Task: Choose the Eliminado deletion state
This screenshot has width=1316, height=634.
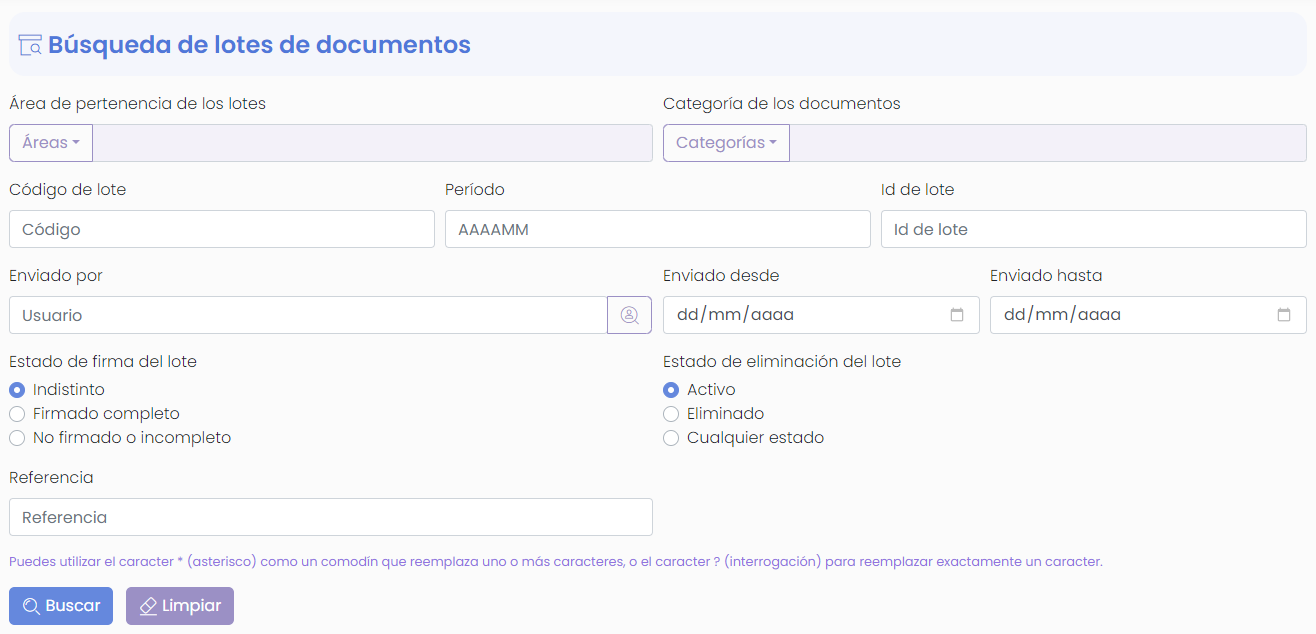Action: click(x=671, y=413)
